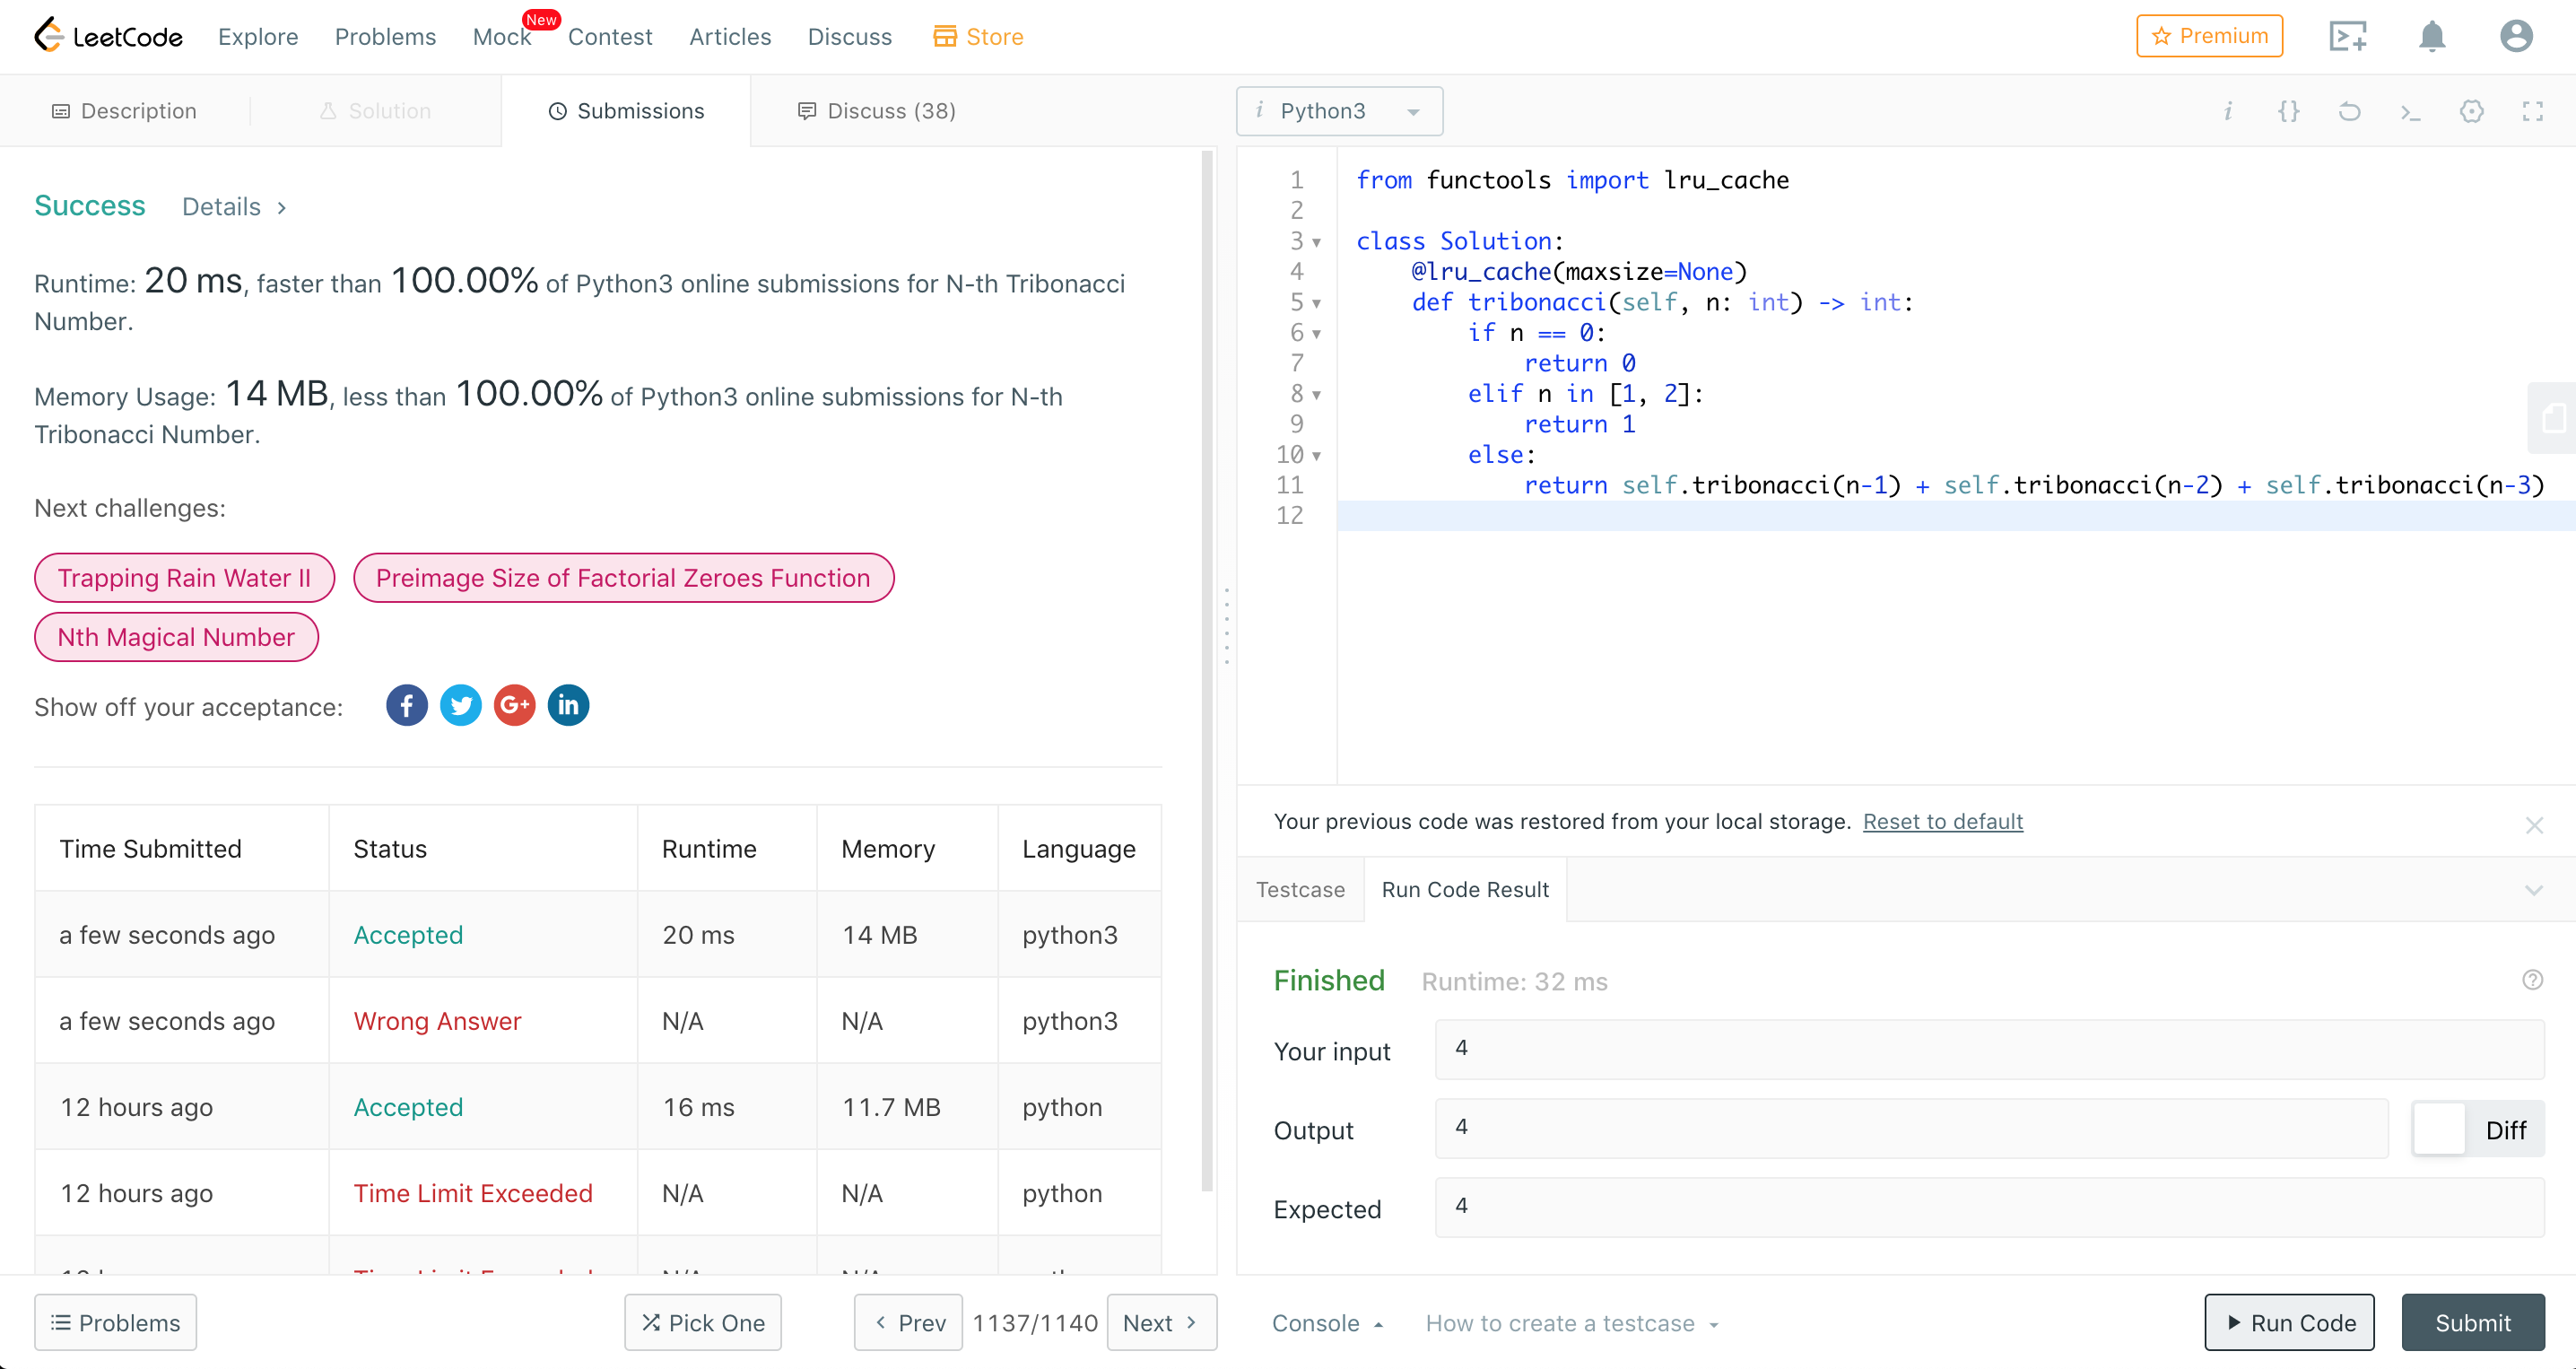This screenshot has width=2576, height=1369.
Task: Close the restored code notice
Action: (x=2533, y=825)
